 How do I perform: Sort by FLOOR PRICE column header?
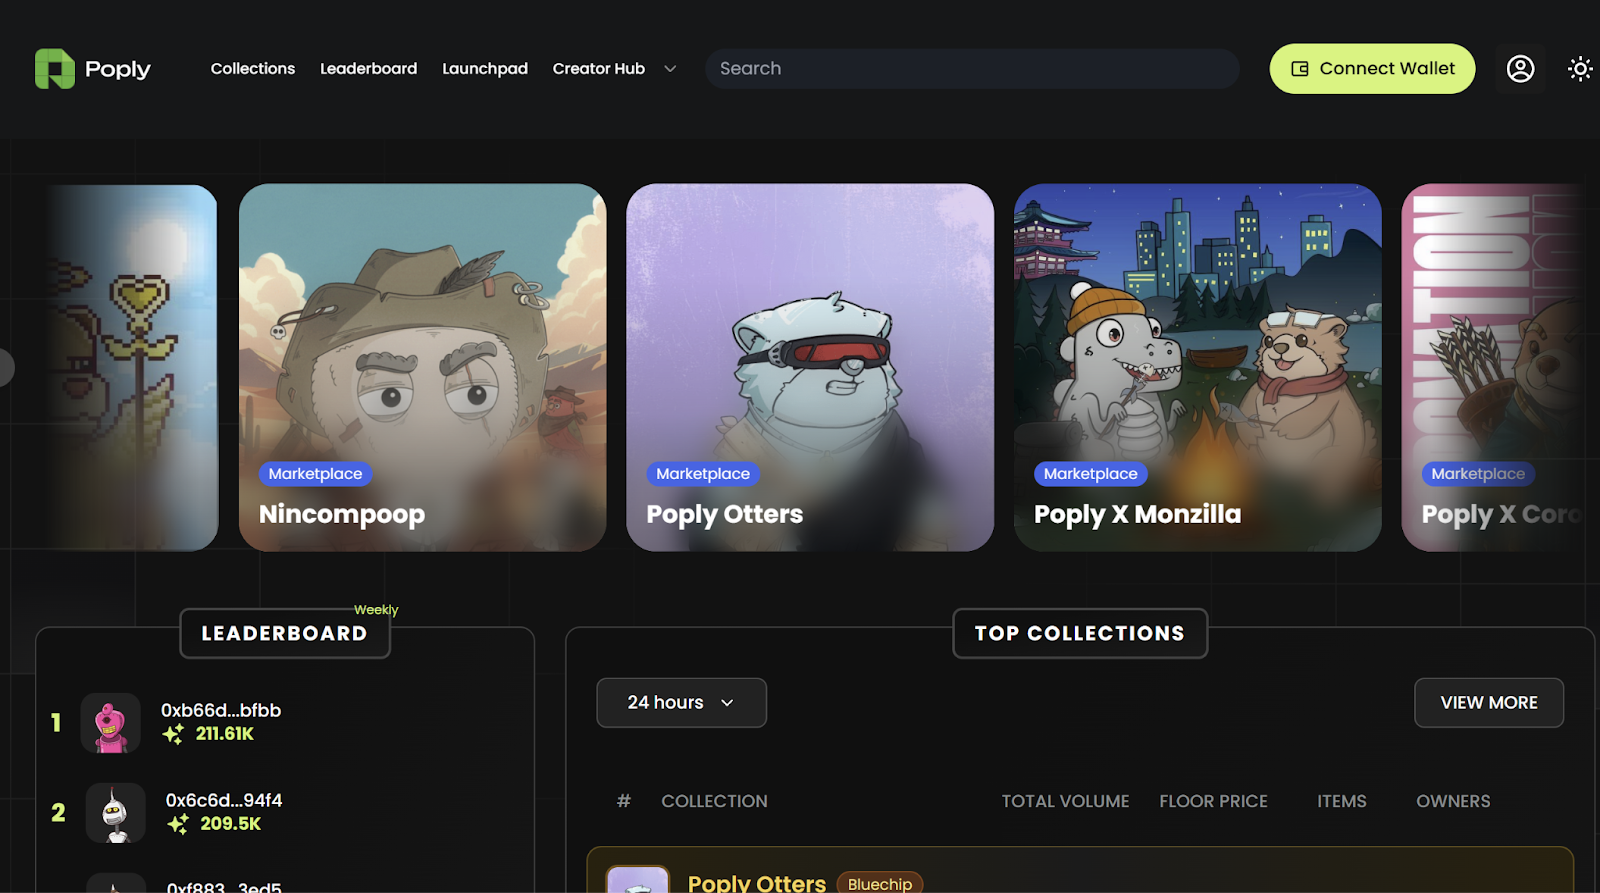(1214, 801)
